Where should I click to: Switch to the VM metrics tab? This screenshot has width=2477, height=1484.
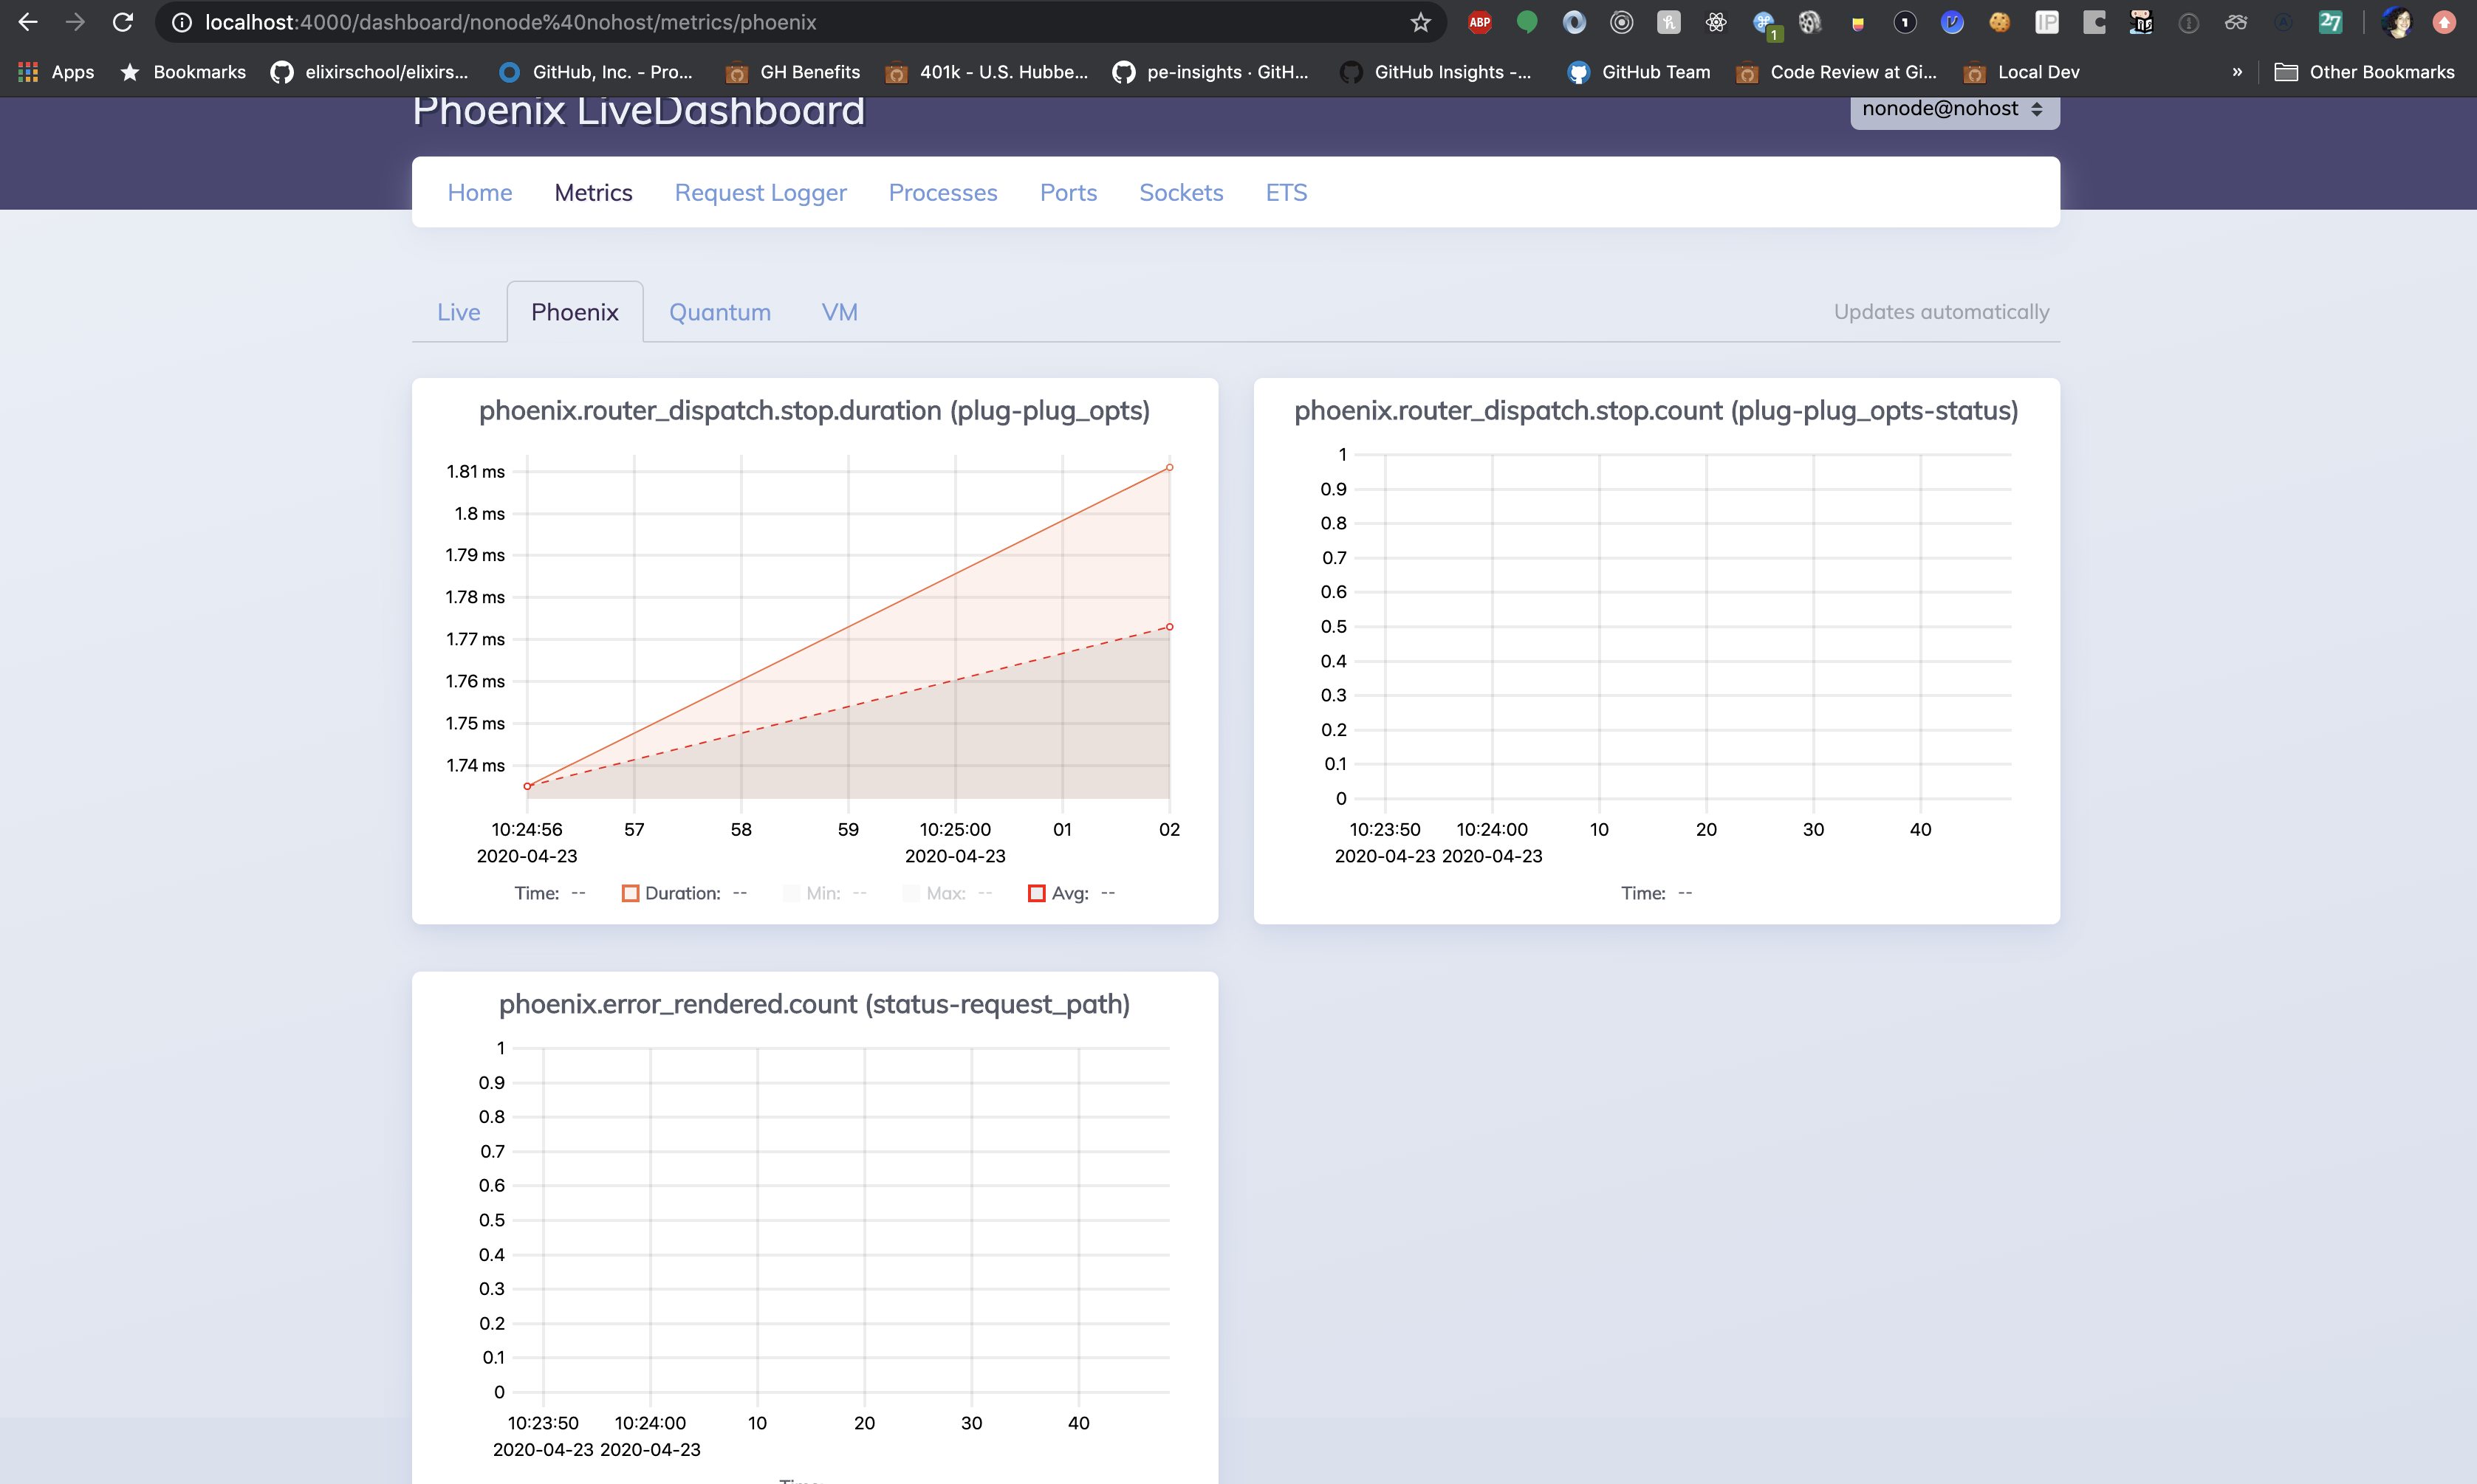(x=839, y=312)
